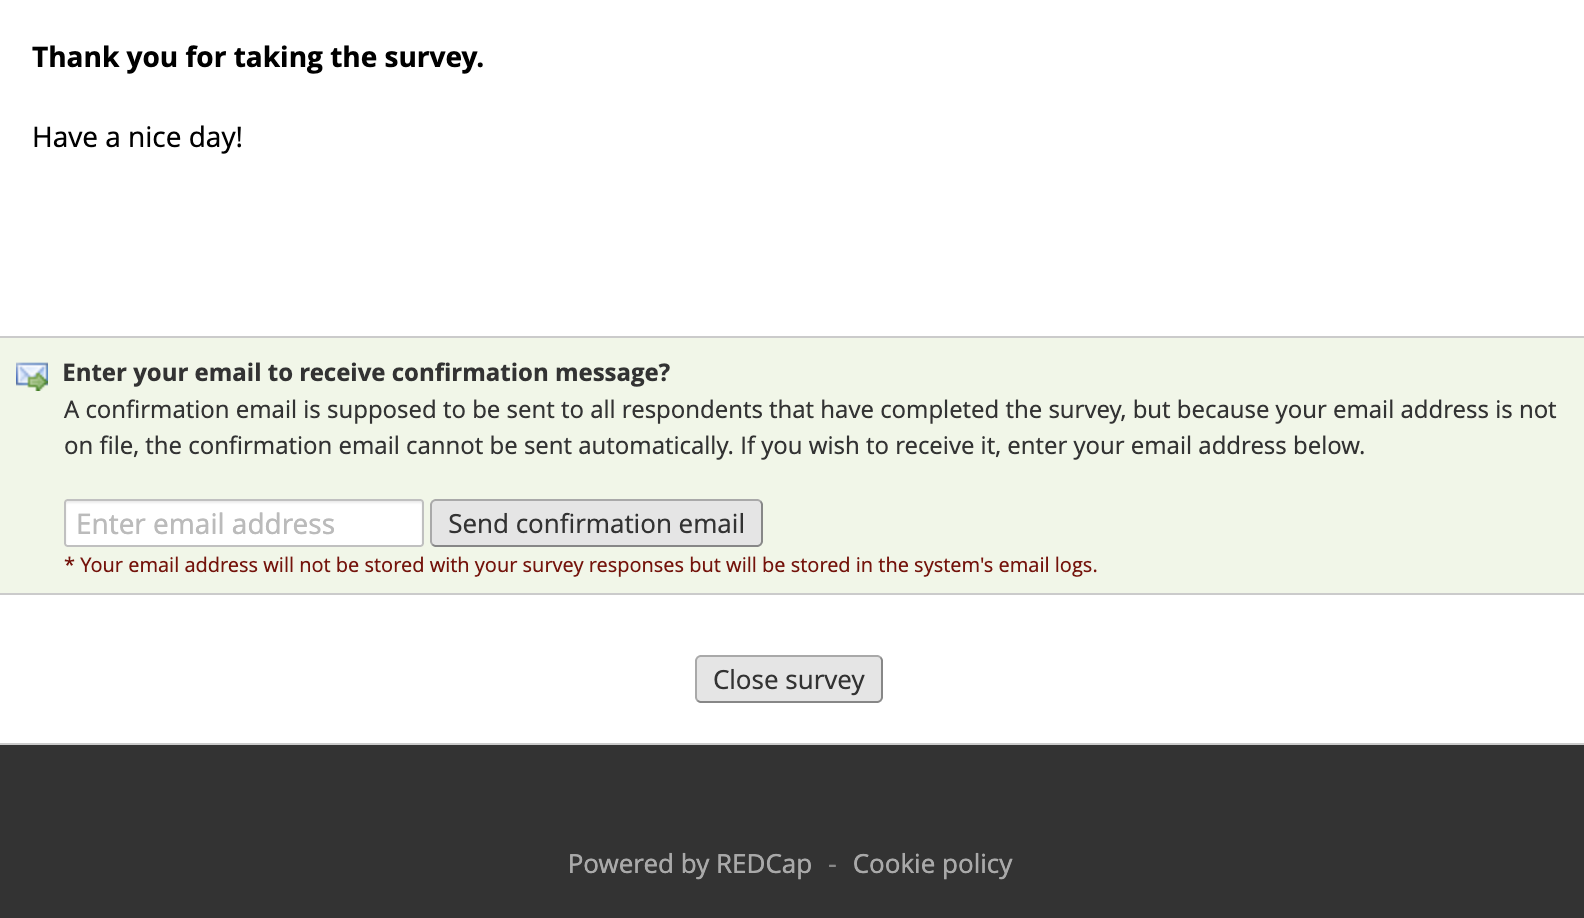Click the Close survey button
Screen dimensions: 1584x918
pos(788,679)
